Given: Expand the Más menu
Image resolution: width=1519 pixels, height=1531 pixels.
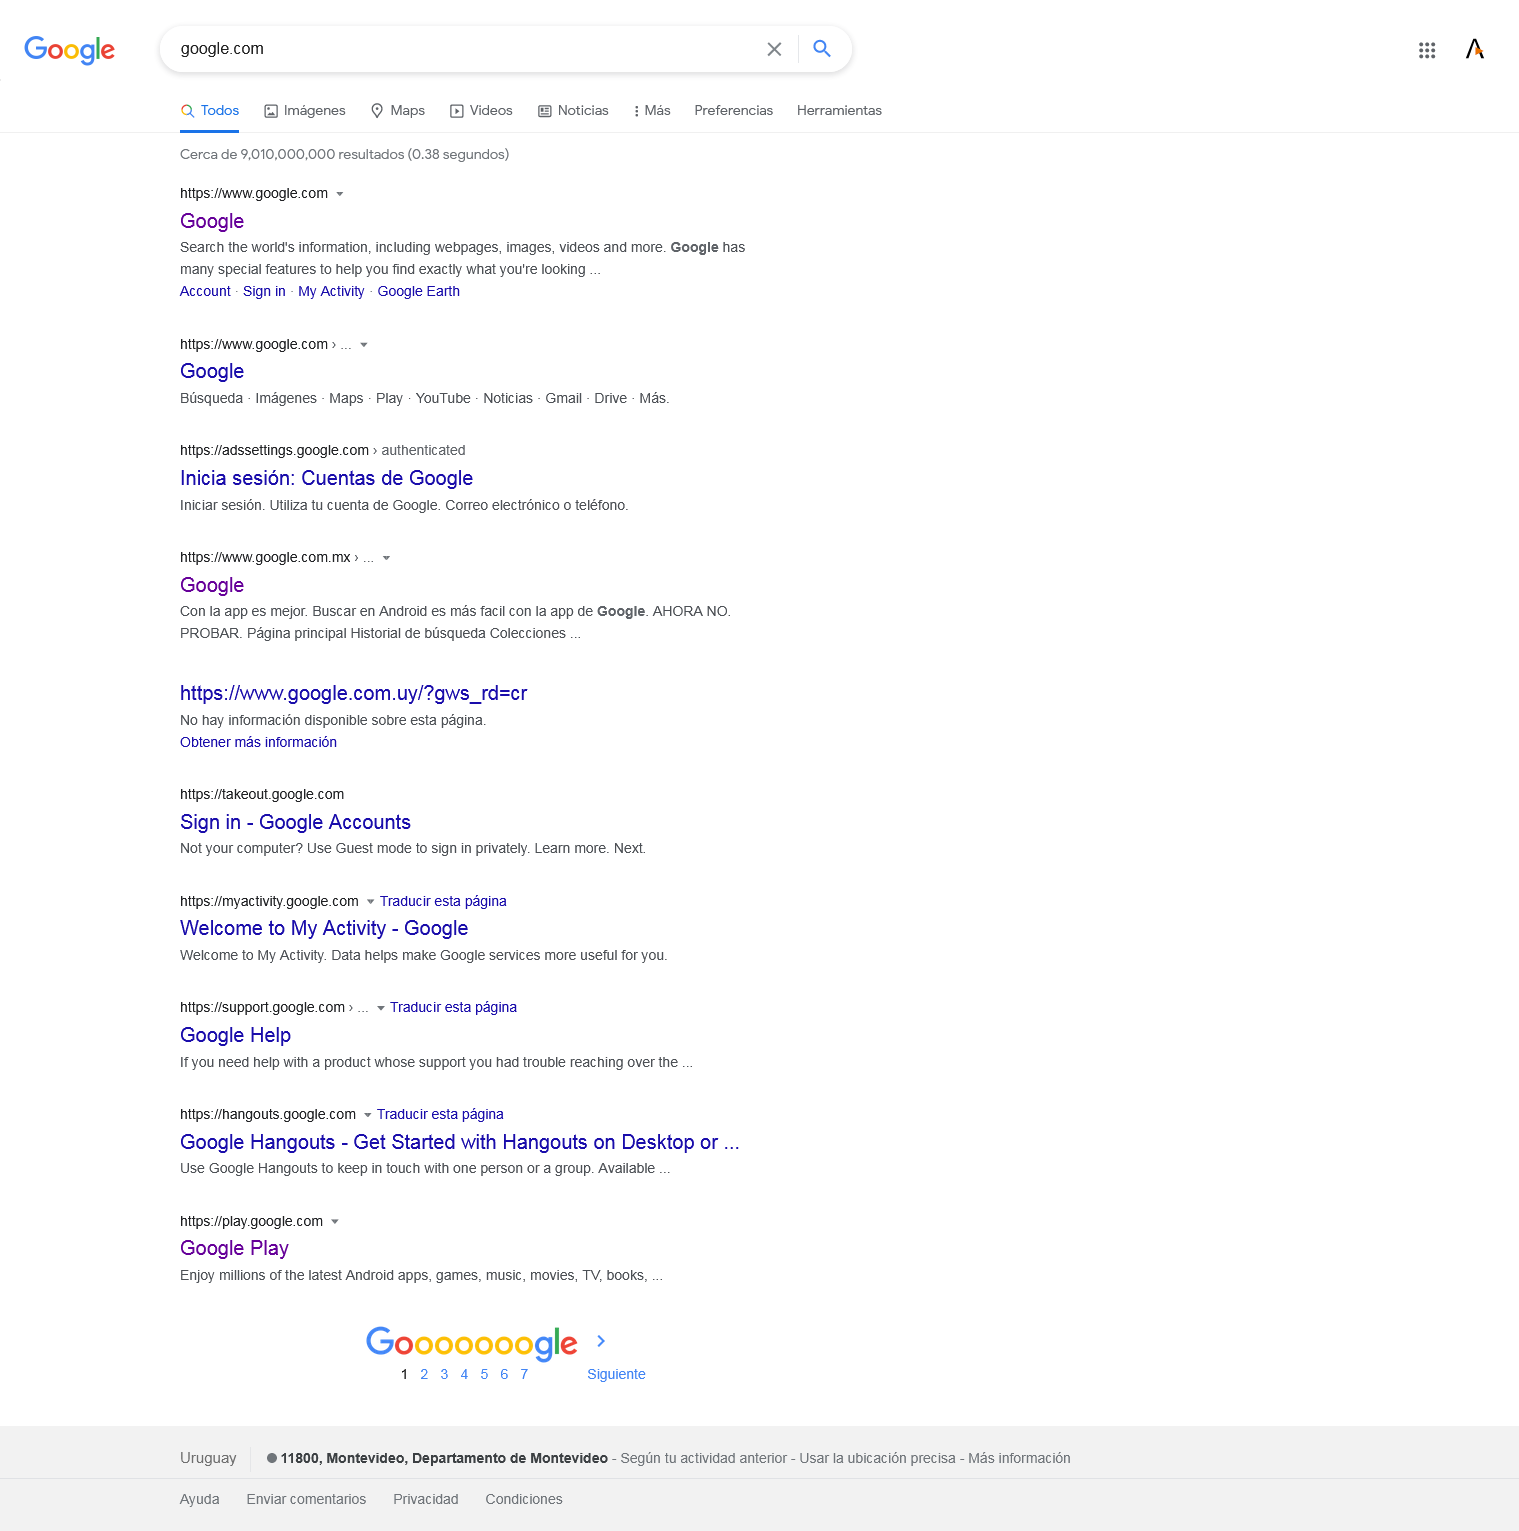Looking at the screenshot, I should coord(652,111).
